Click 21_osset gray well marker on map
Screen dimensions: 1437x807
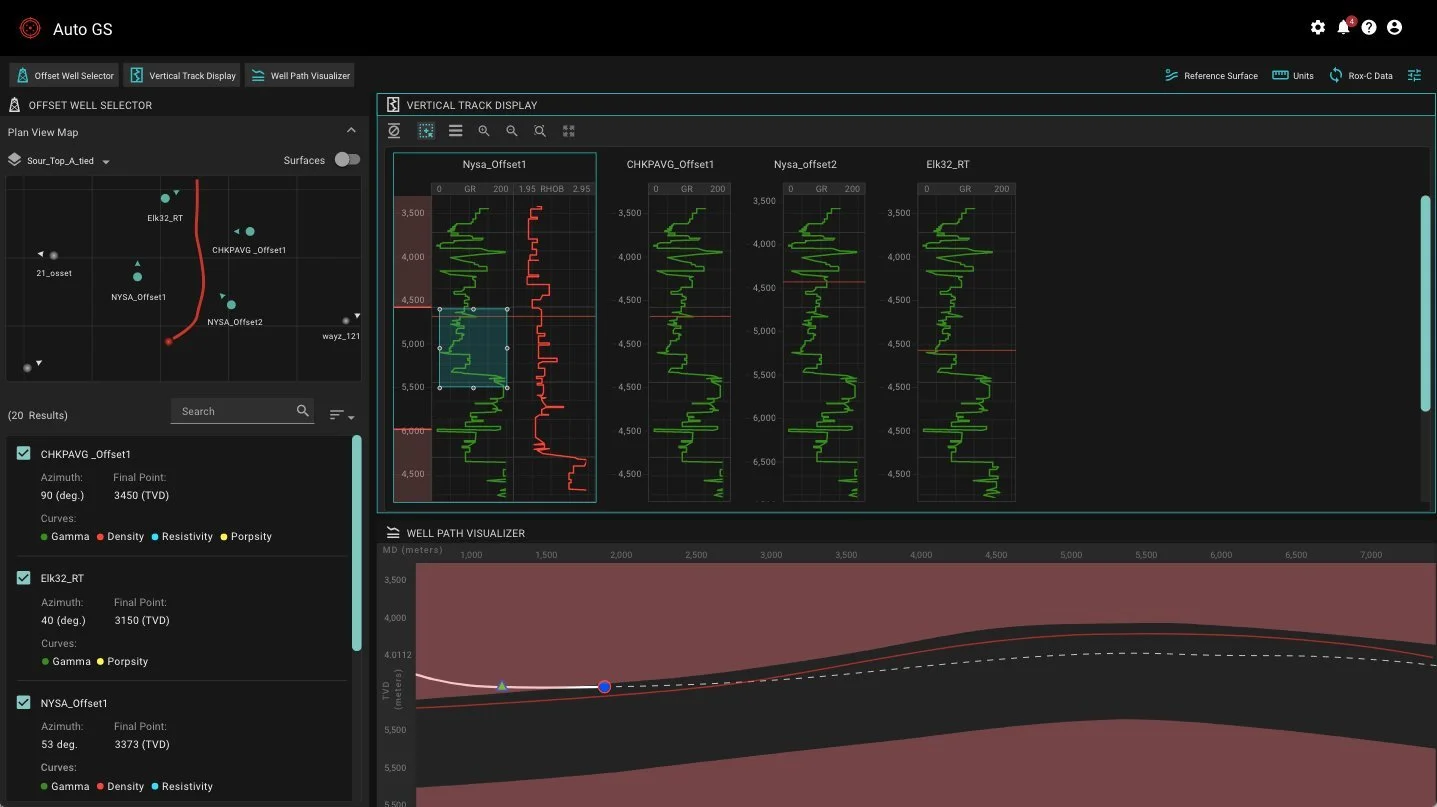[x=54, y=256]
